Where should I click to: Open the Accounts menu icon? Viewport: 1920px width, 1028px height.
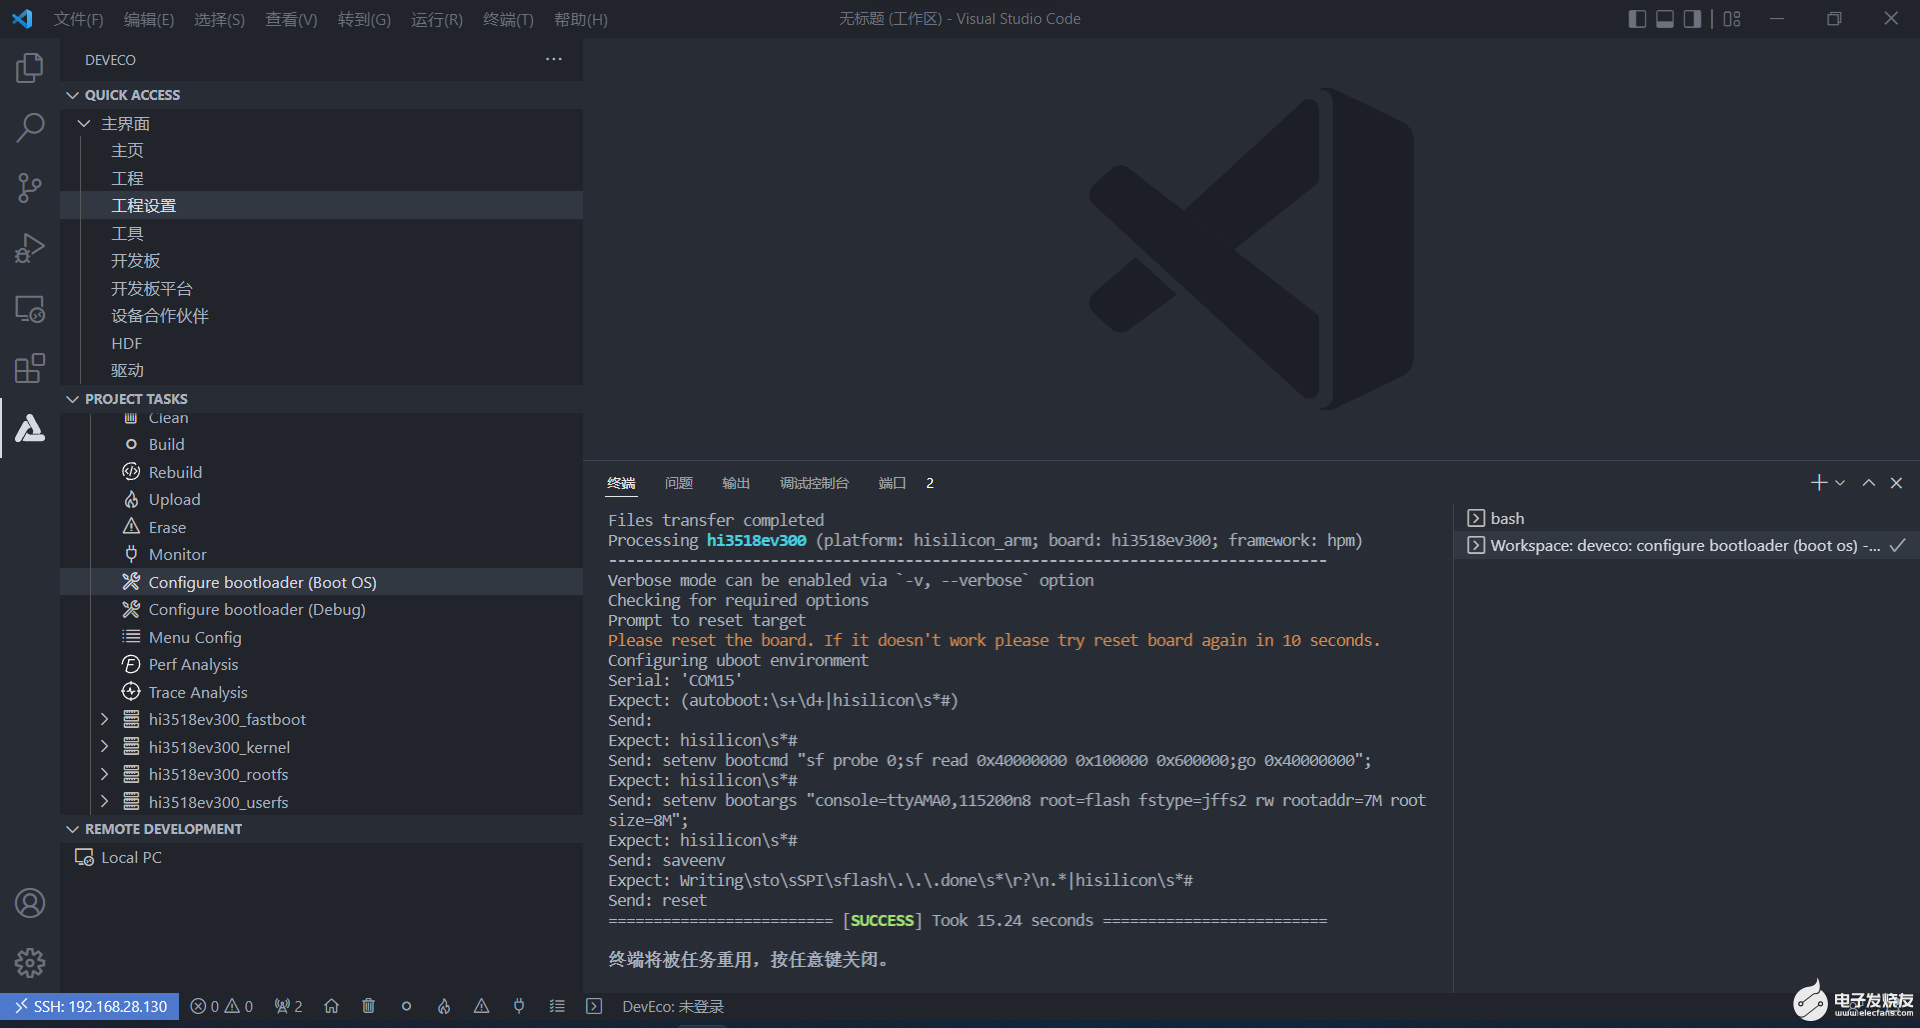30,903
